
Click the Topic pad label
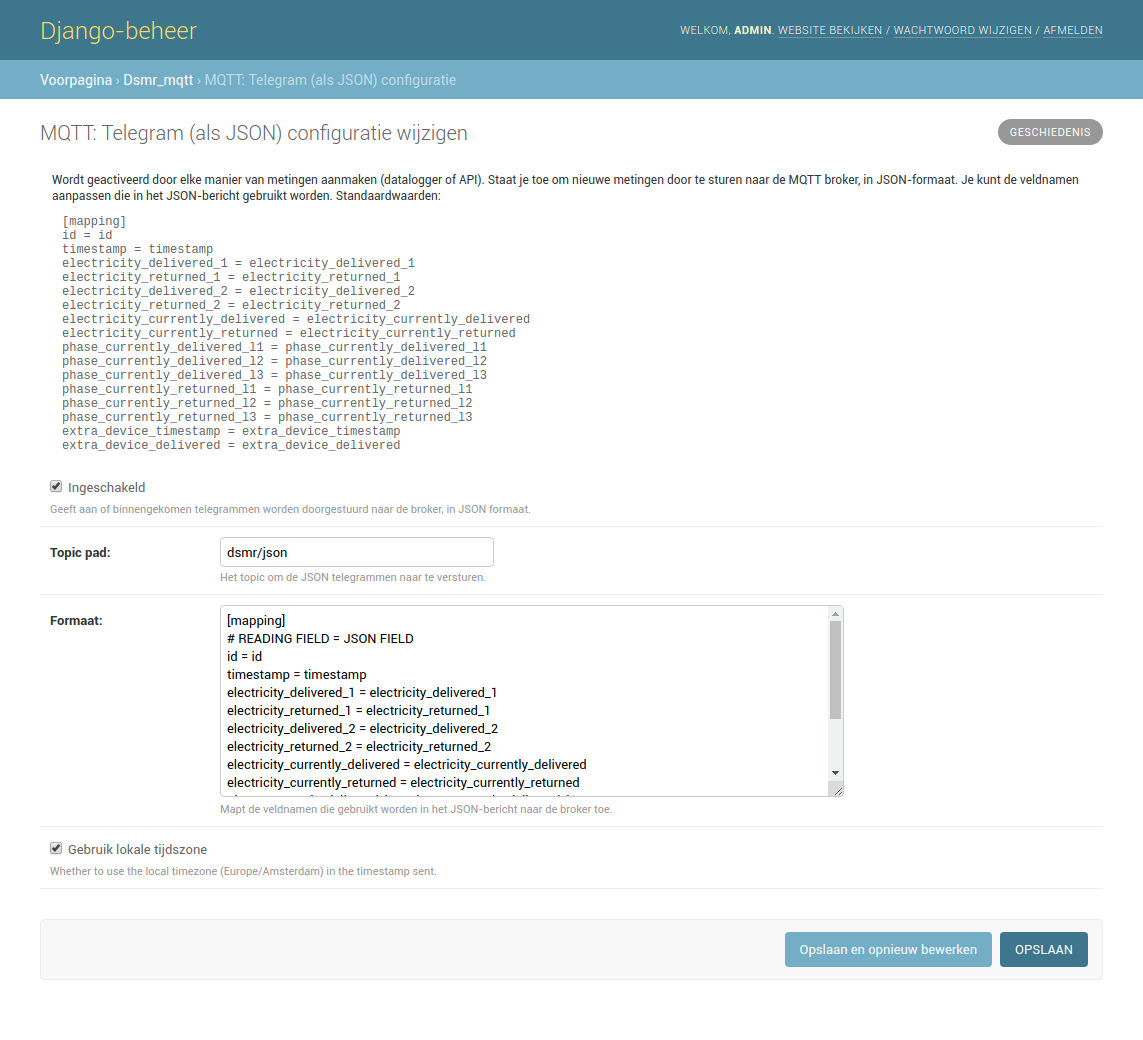click(x=80, y=552)
